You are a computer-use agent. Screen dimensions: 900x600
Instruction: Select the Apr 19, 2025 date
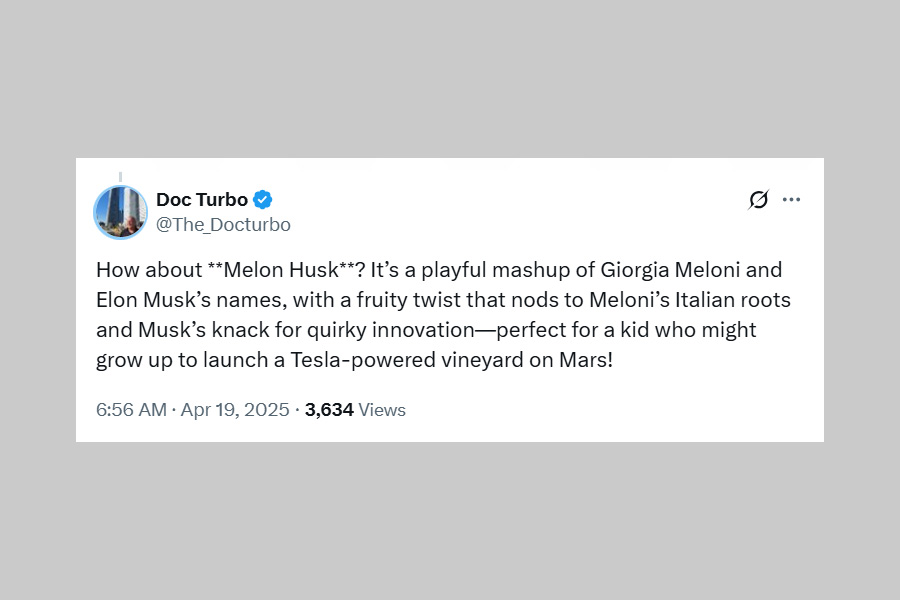point(235,410)
